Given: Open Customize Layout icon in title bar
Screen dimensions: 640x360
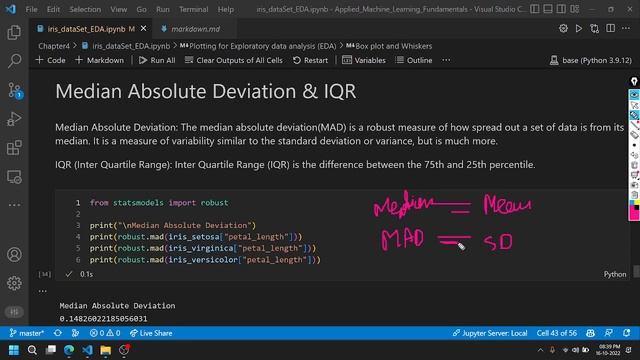Looking at the screenshot, I should click(575, 9).
